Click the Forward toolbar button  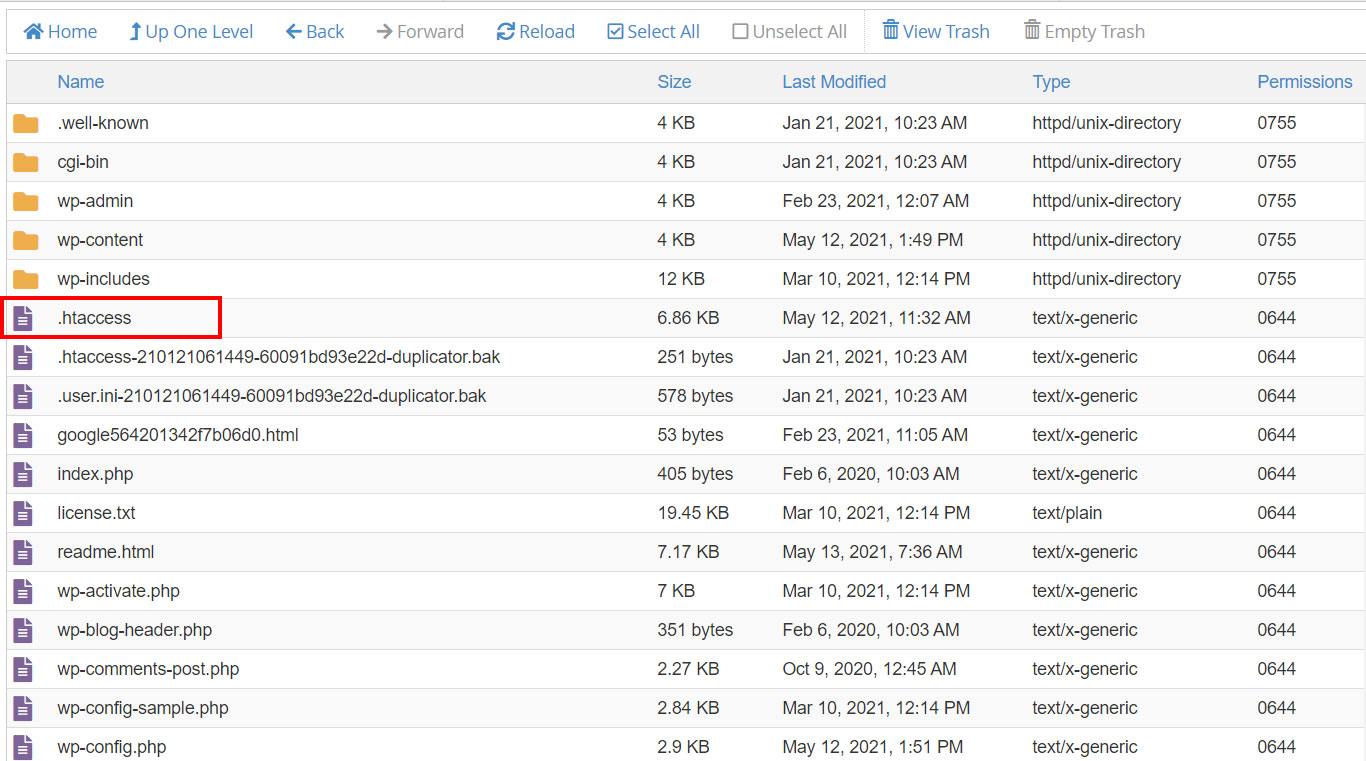click(x=420, y=32)
